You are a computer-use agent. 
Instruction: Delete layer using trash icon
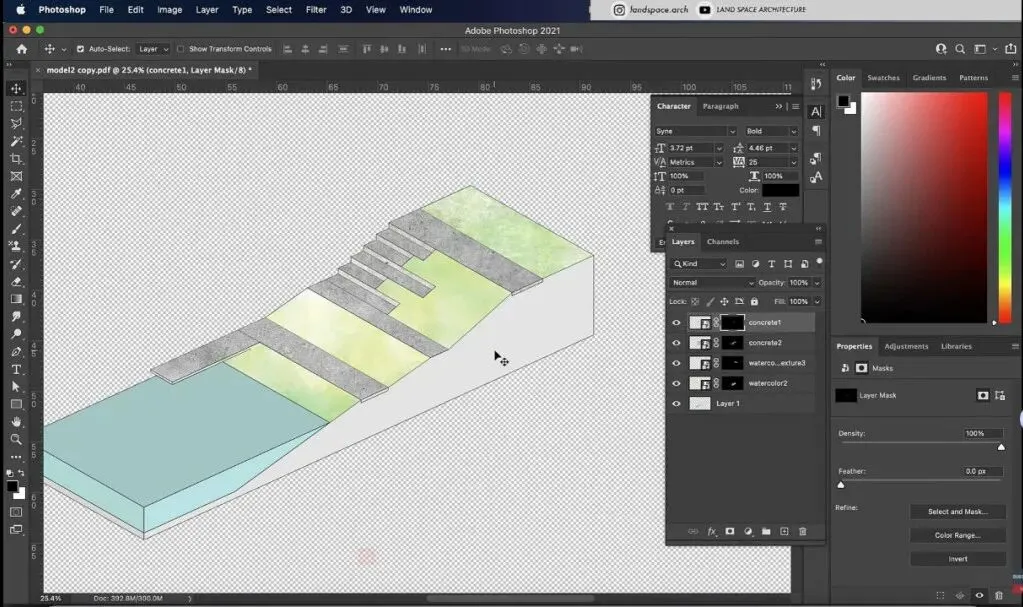[x=802, y=531]
